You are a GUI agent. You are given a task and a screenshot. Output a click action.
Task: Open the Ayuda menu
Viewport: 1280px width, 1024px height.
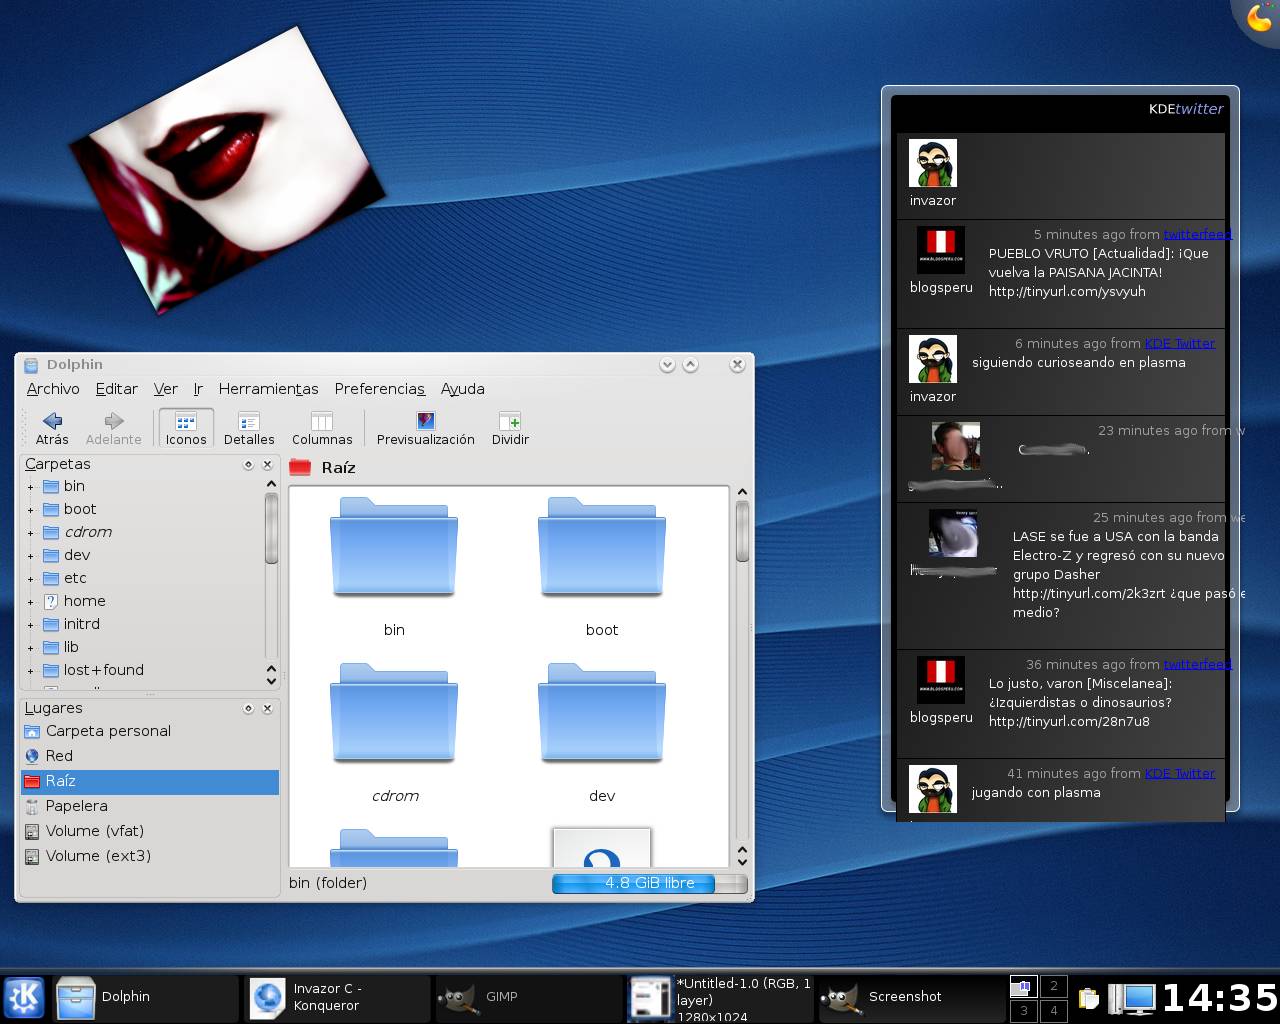[x=463, y=389]
